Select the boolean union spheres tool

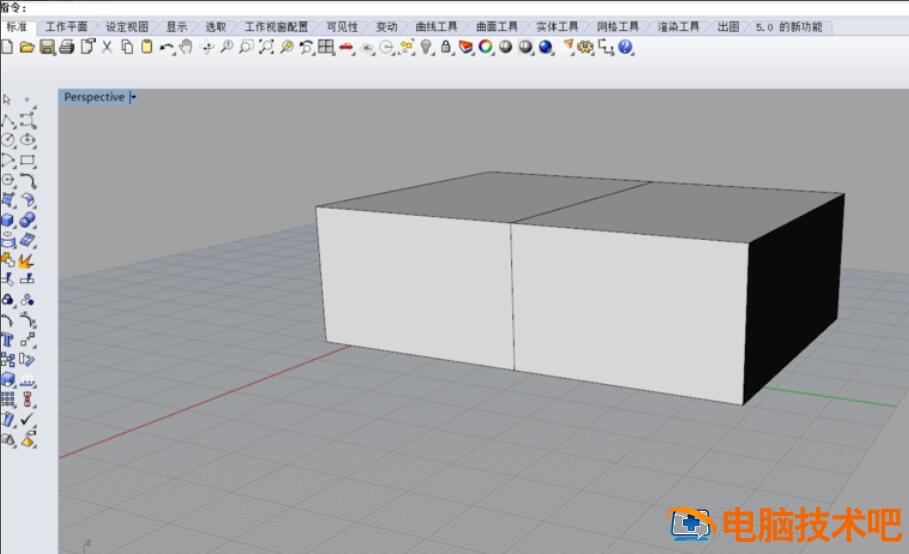coord(27,220)
